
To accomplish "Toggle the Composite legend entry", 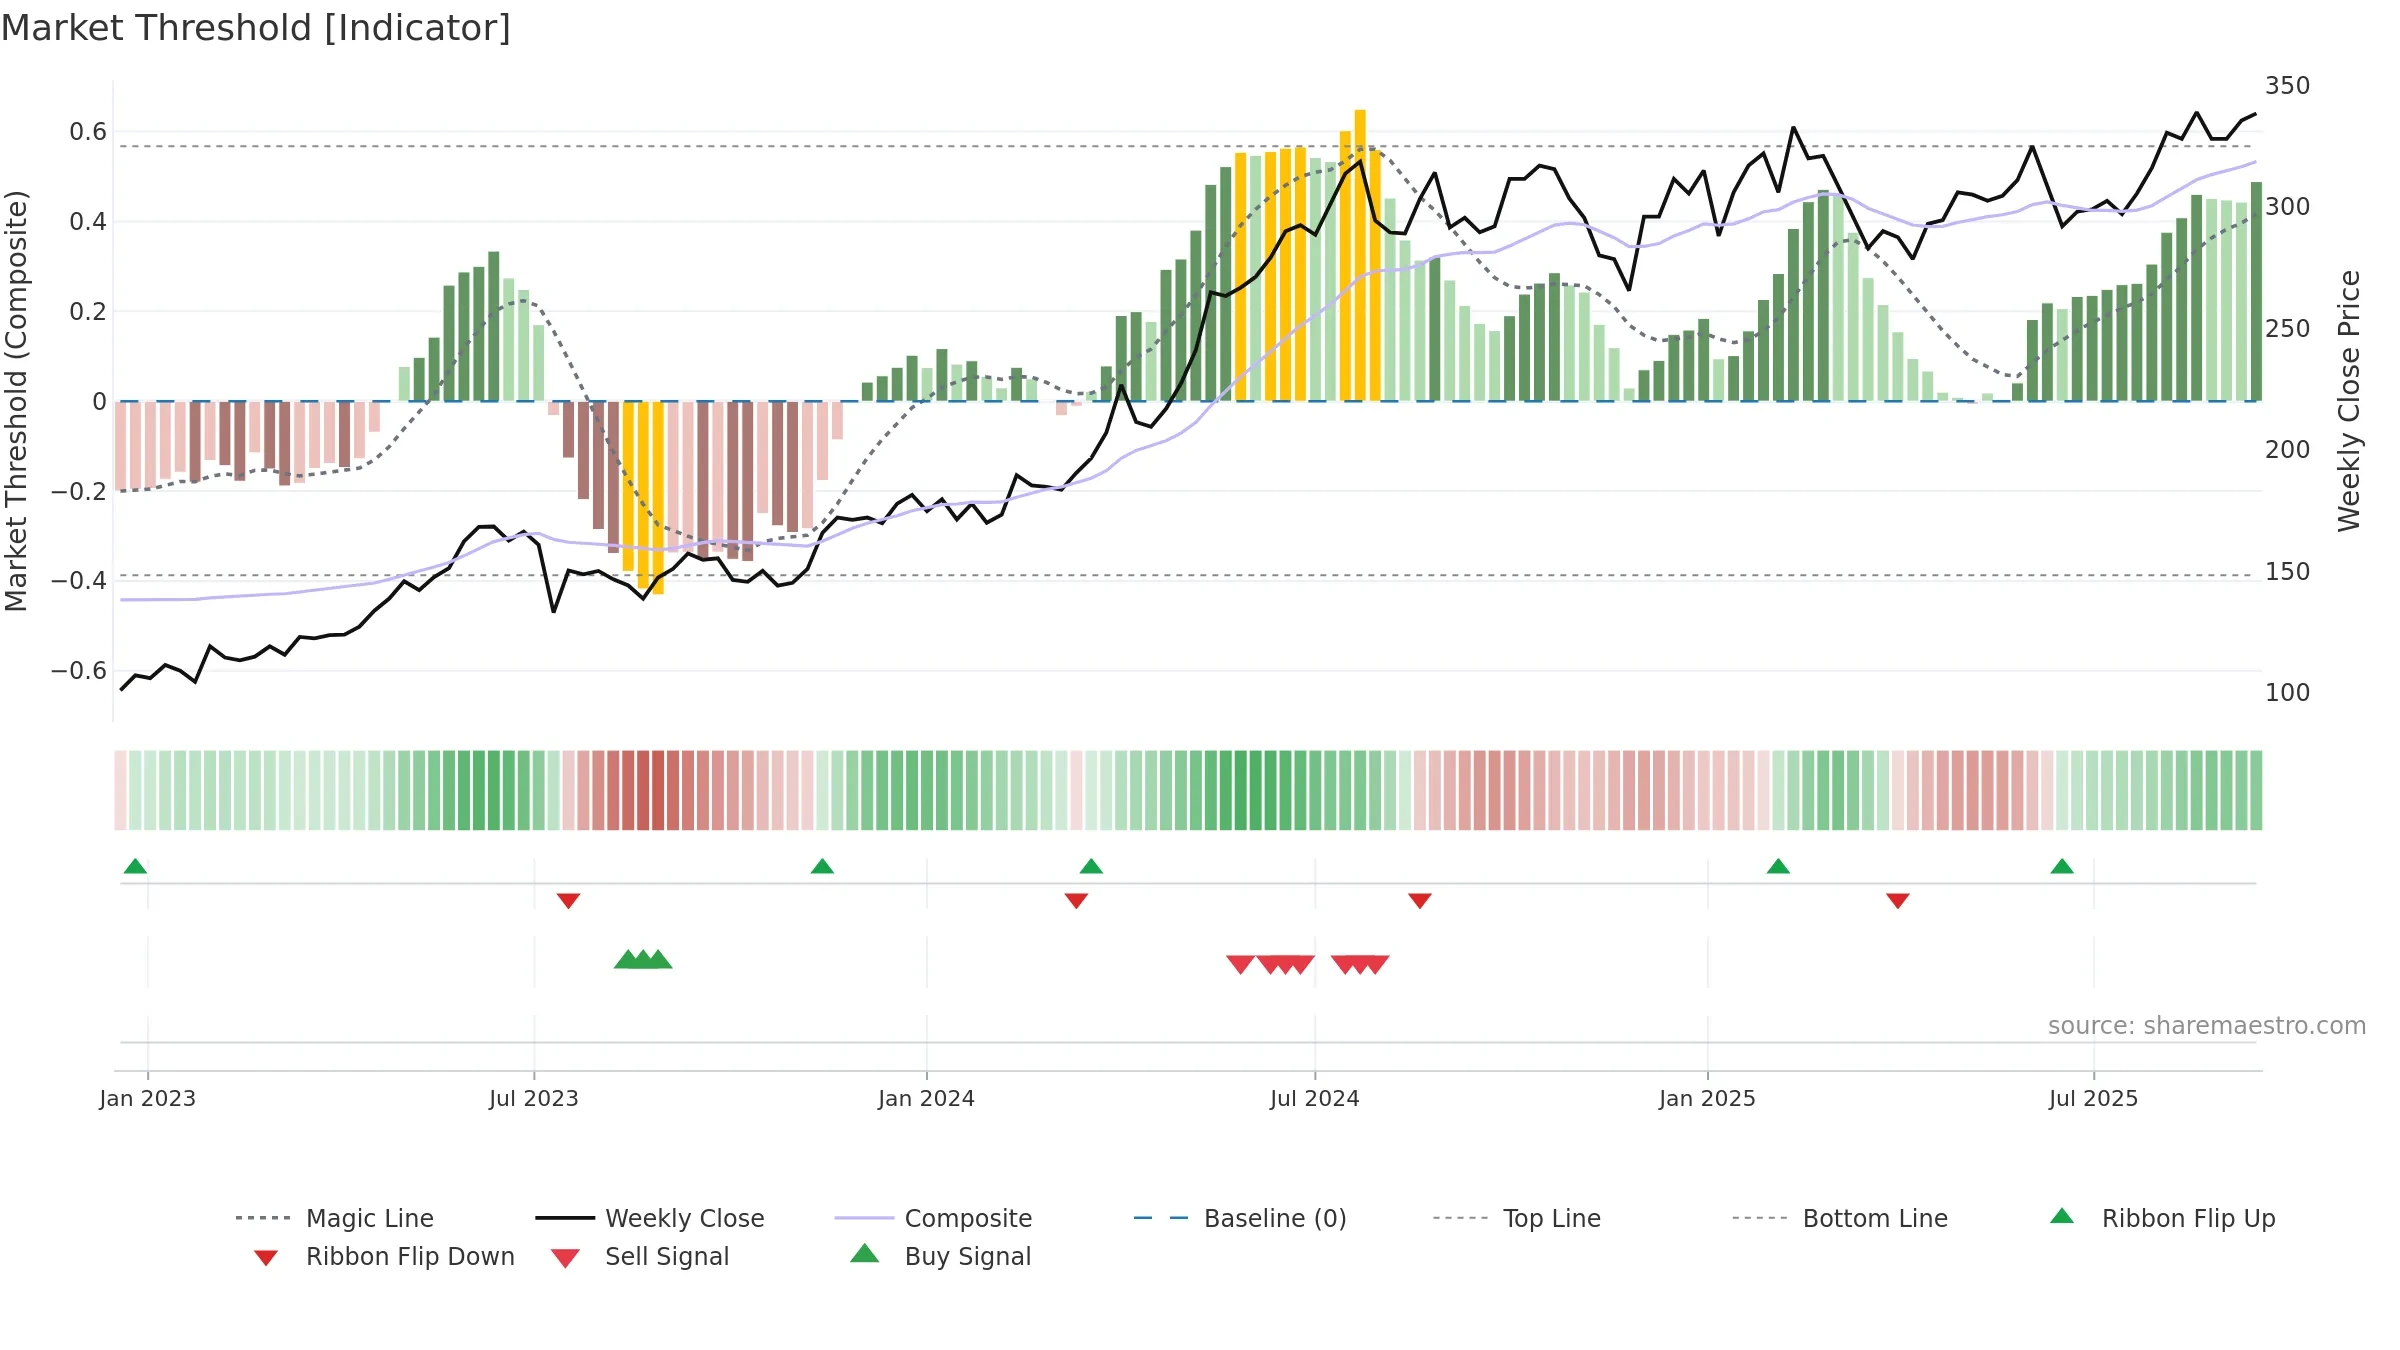I will 933,1218.
